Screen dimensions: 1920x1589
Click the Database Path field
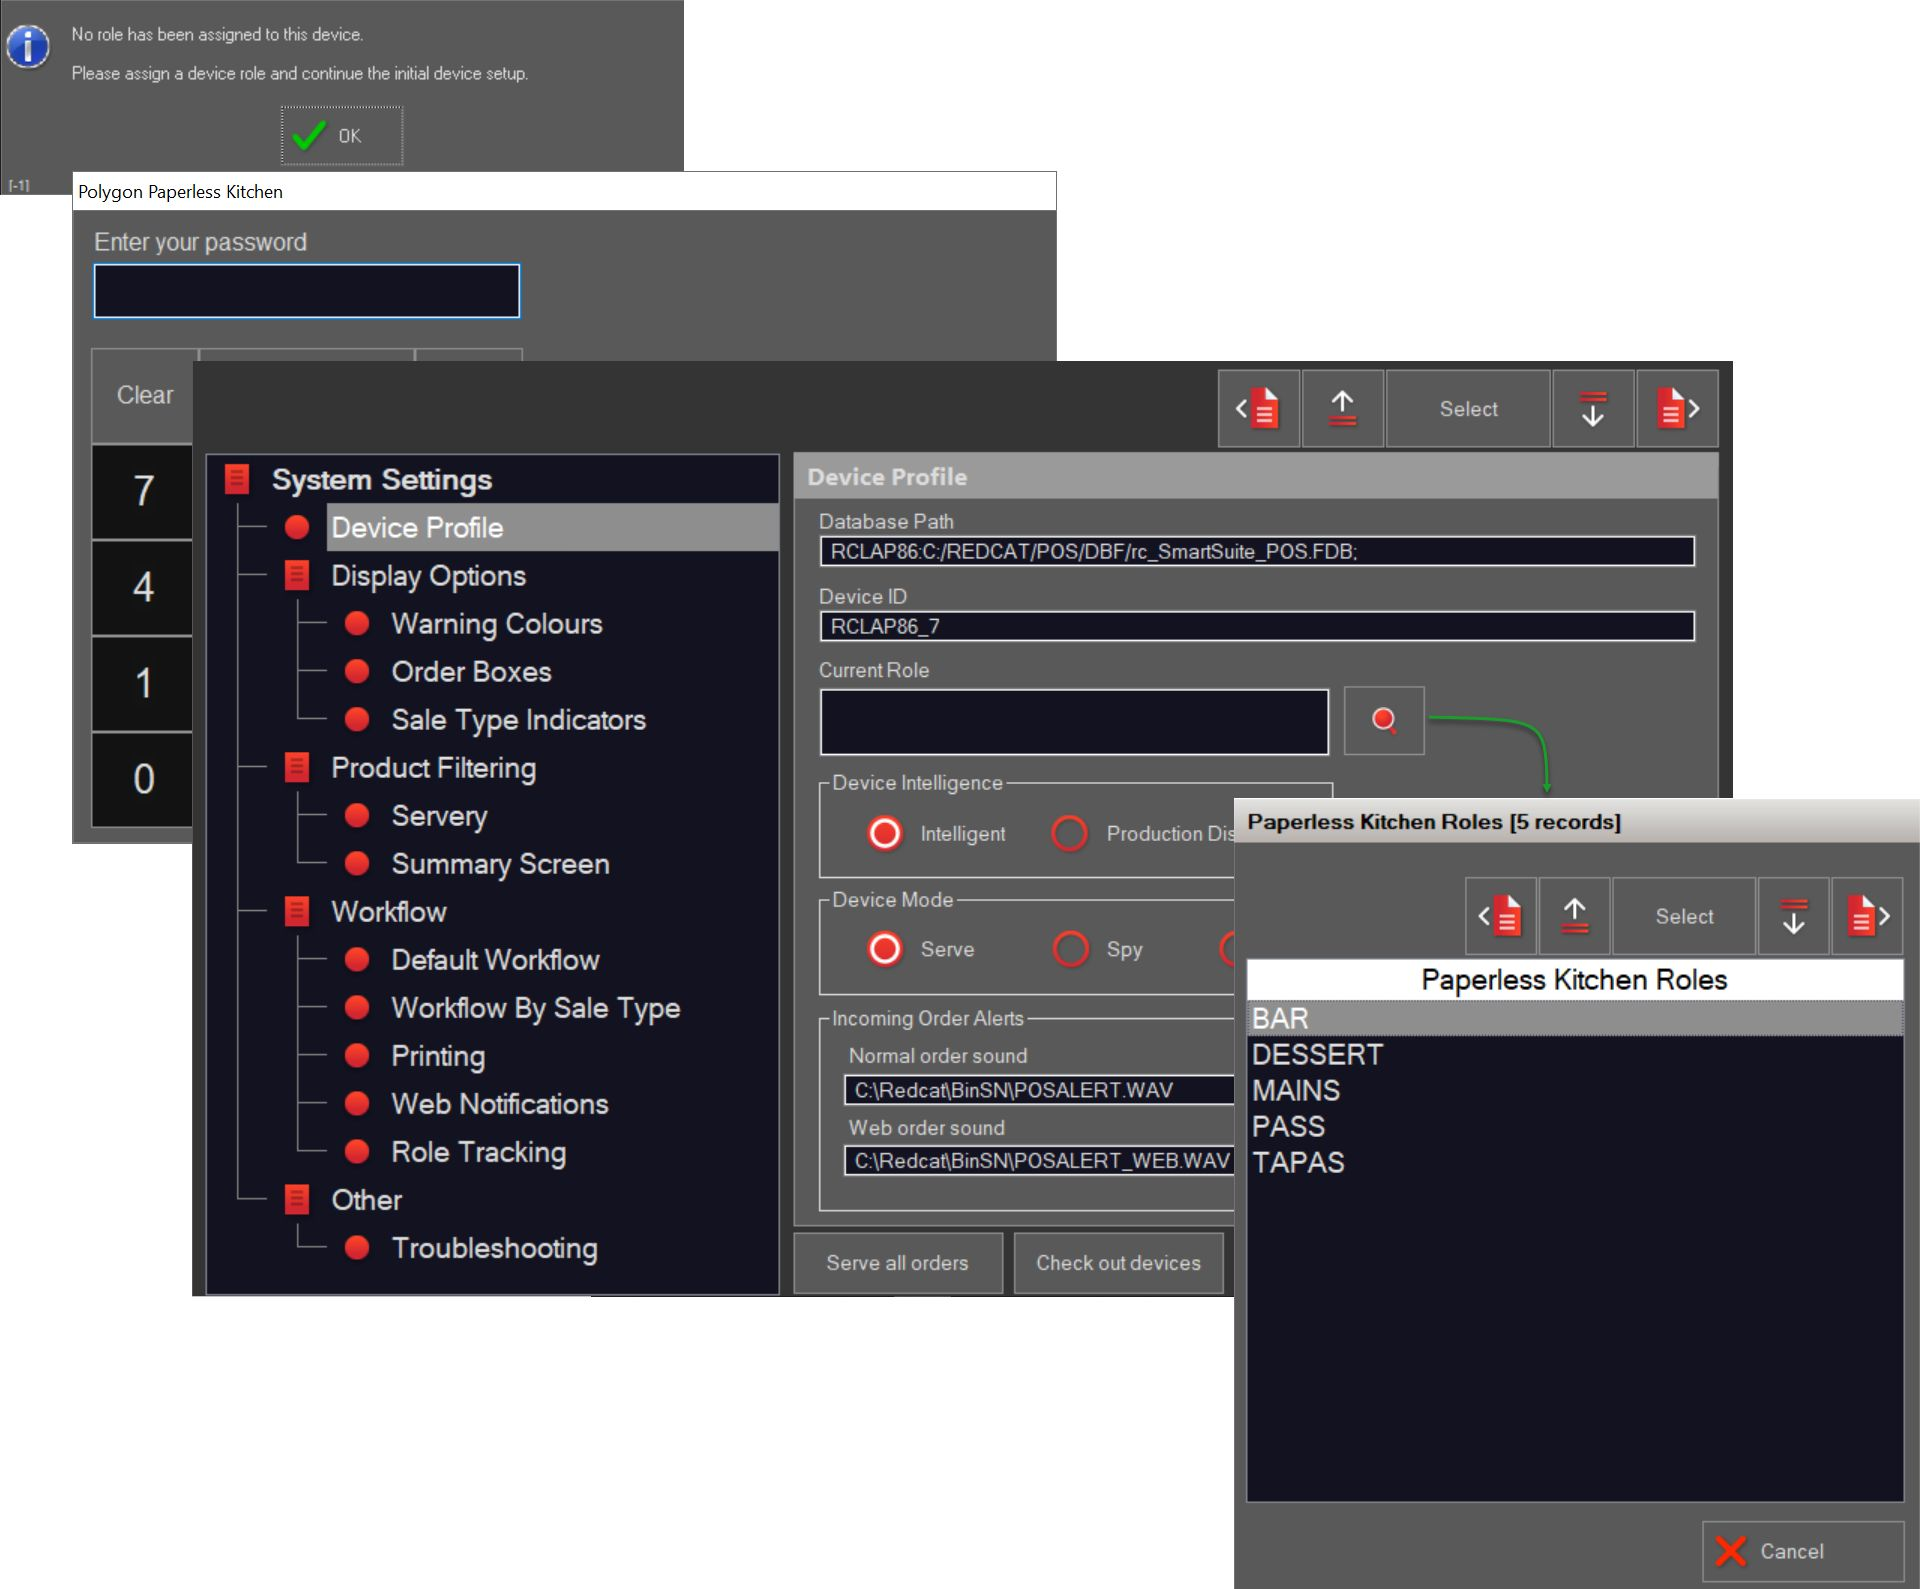[x=1257, y=551]
